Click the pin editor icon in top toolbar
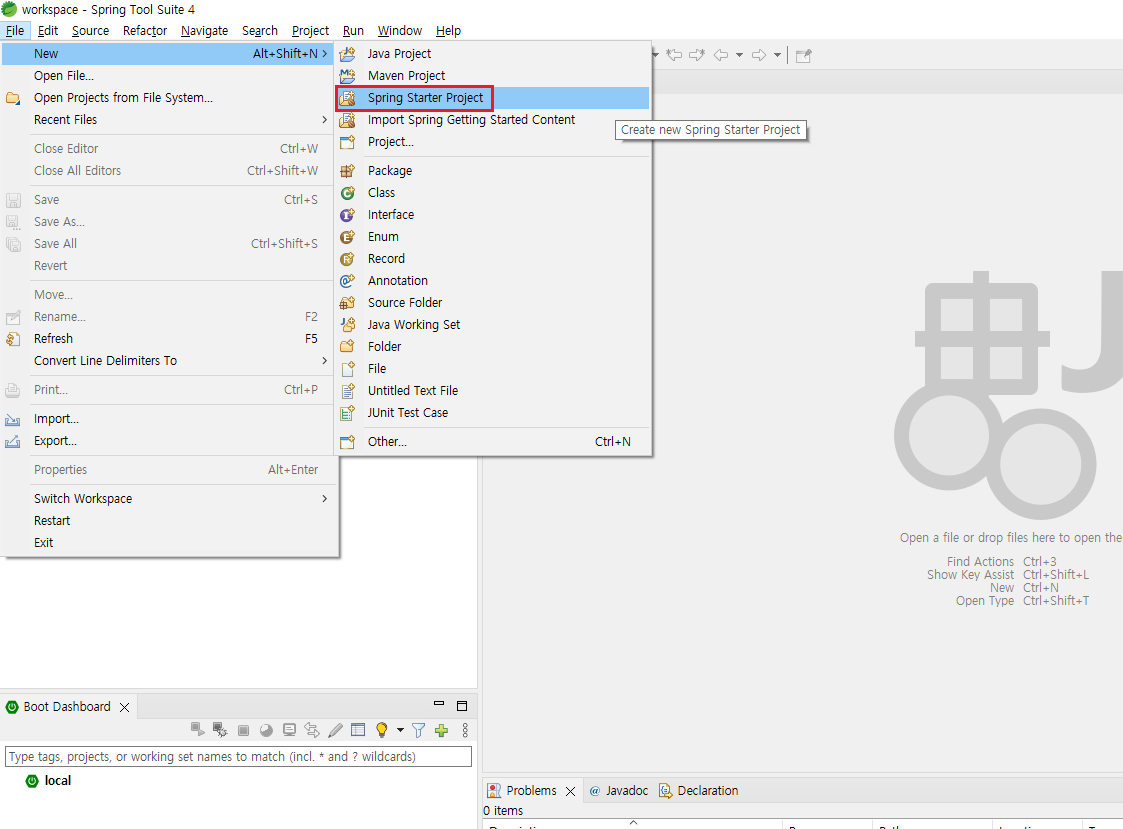Image resolution: width=1123 pixels, height=829 pixels. click(x=803, y=55)
